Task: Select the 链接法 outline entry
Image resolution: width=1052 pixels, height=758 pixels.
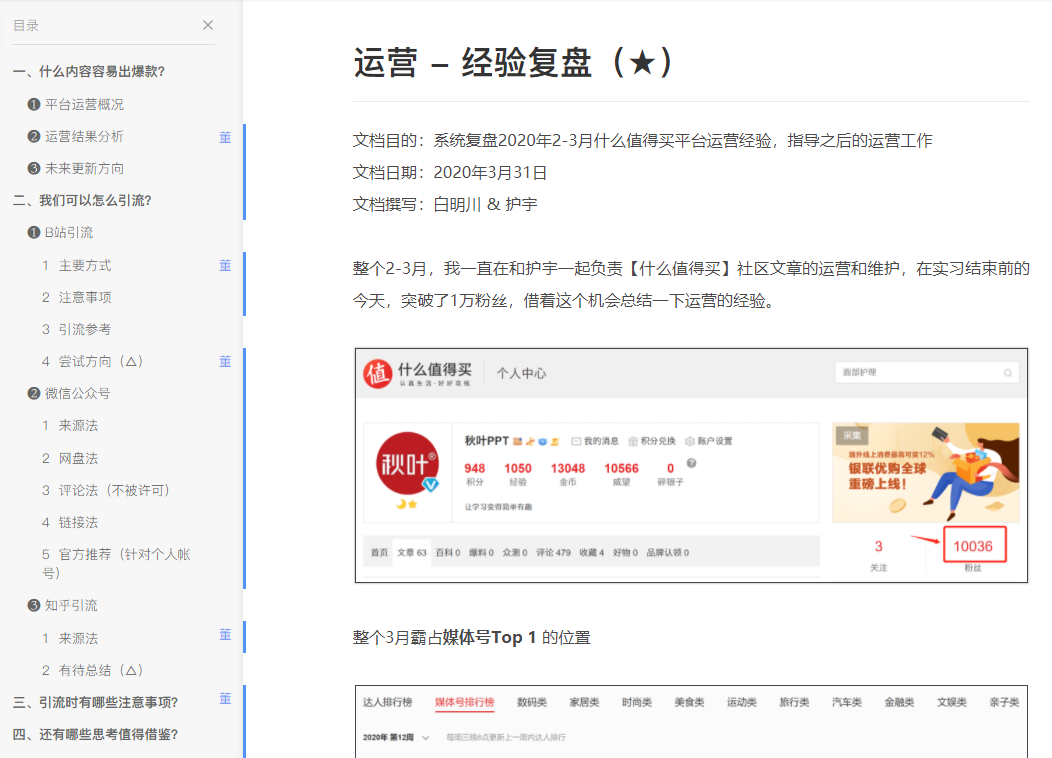Action: pyautogui.click(x=70, y=523)
